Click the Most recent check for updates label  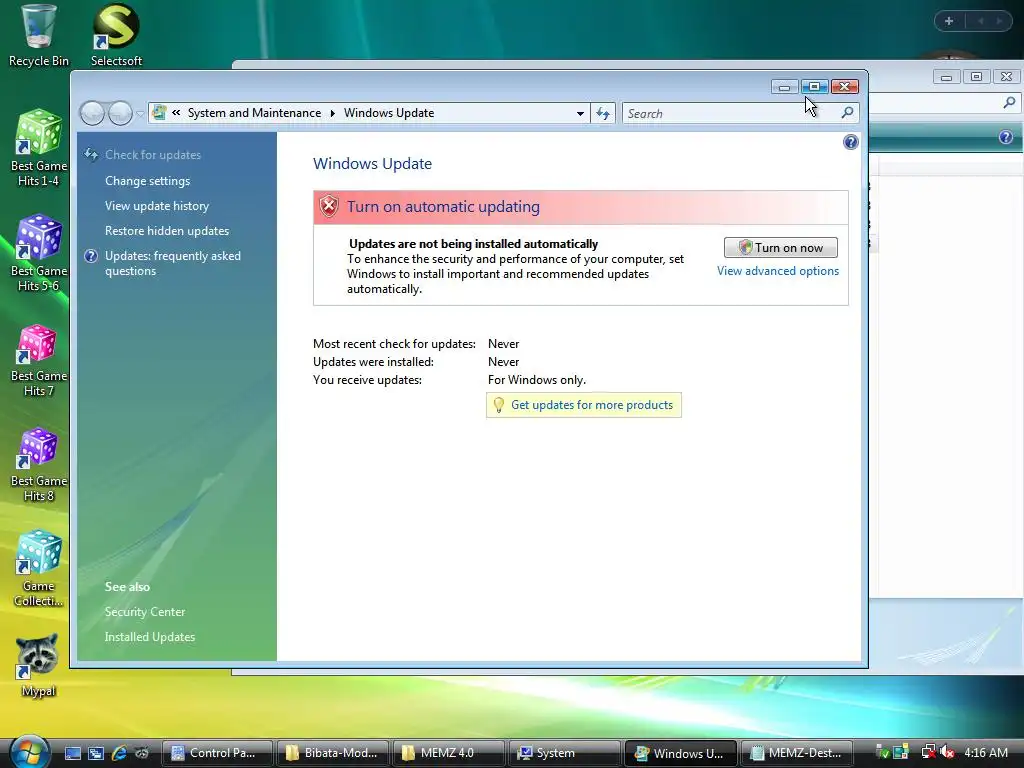394,344
